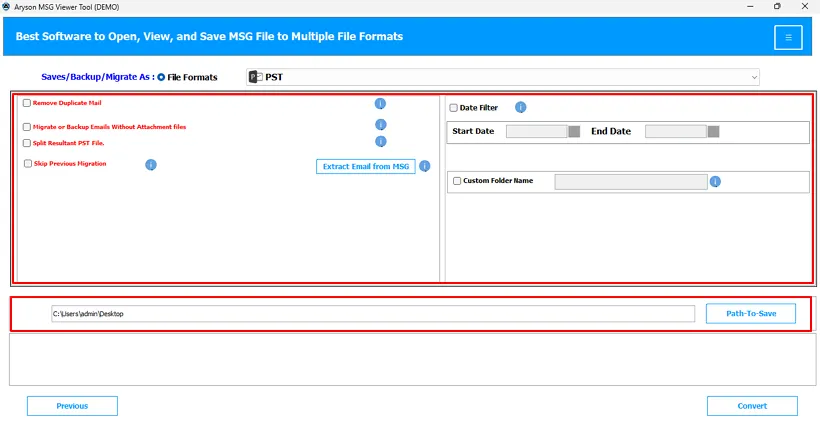820x432 pixels.
Task: Check the Custom Folder Name checkbox
Action: coord(457,181)
